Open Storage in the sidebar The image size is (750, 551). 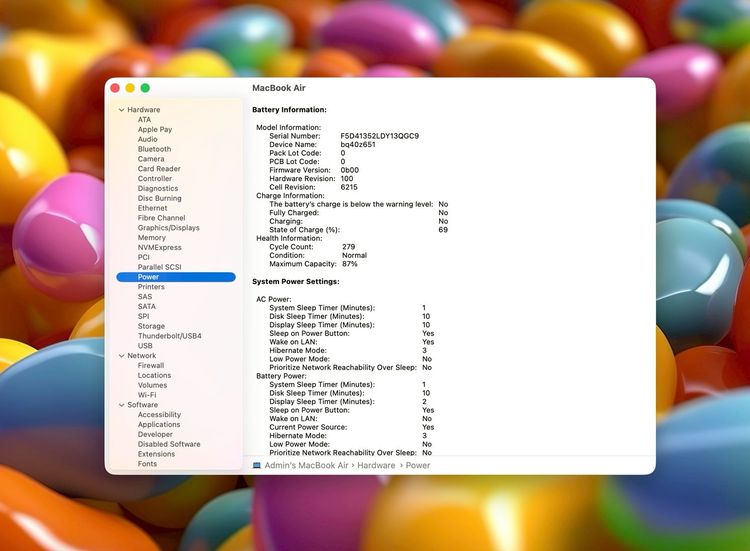point(151,326)
